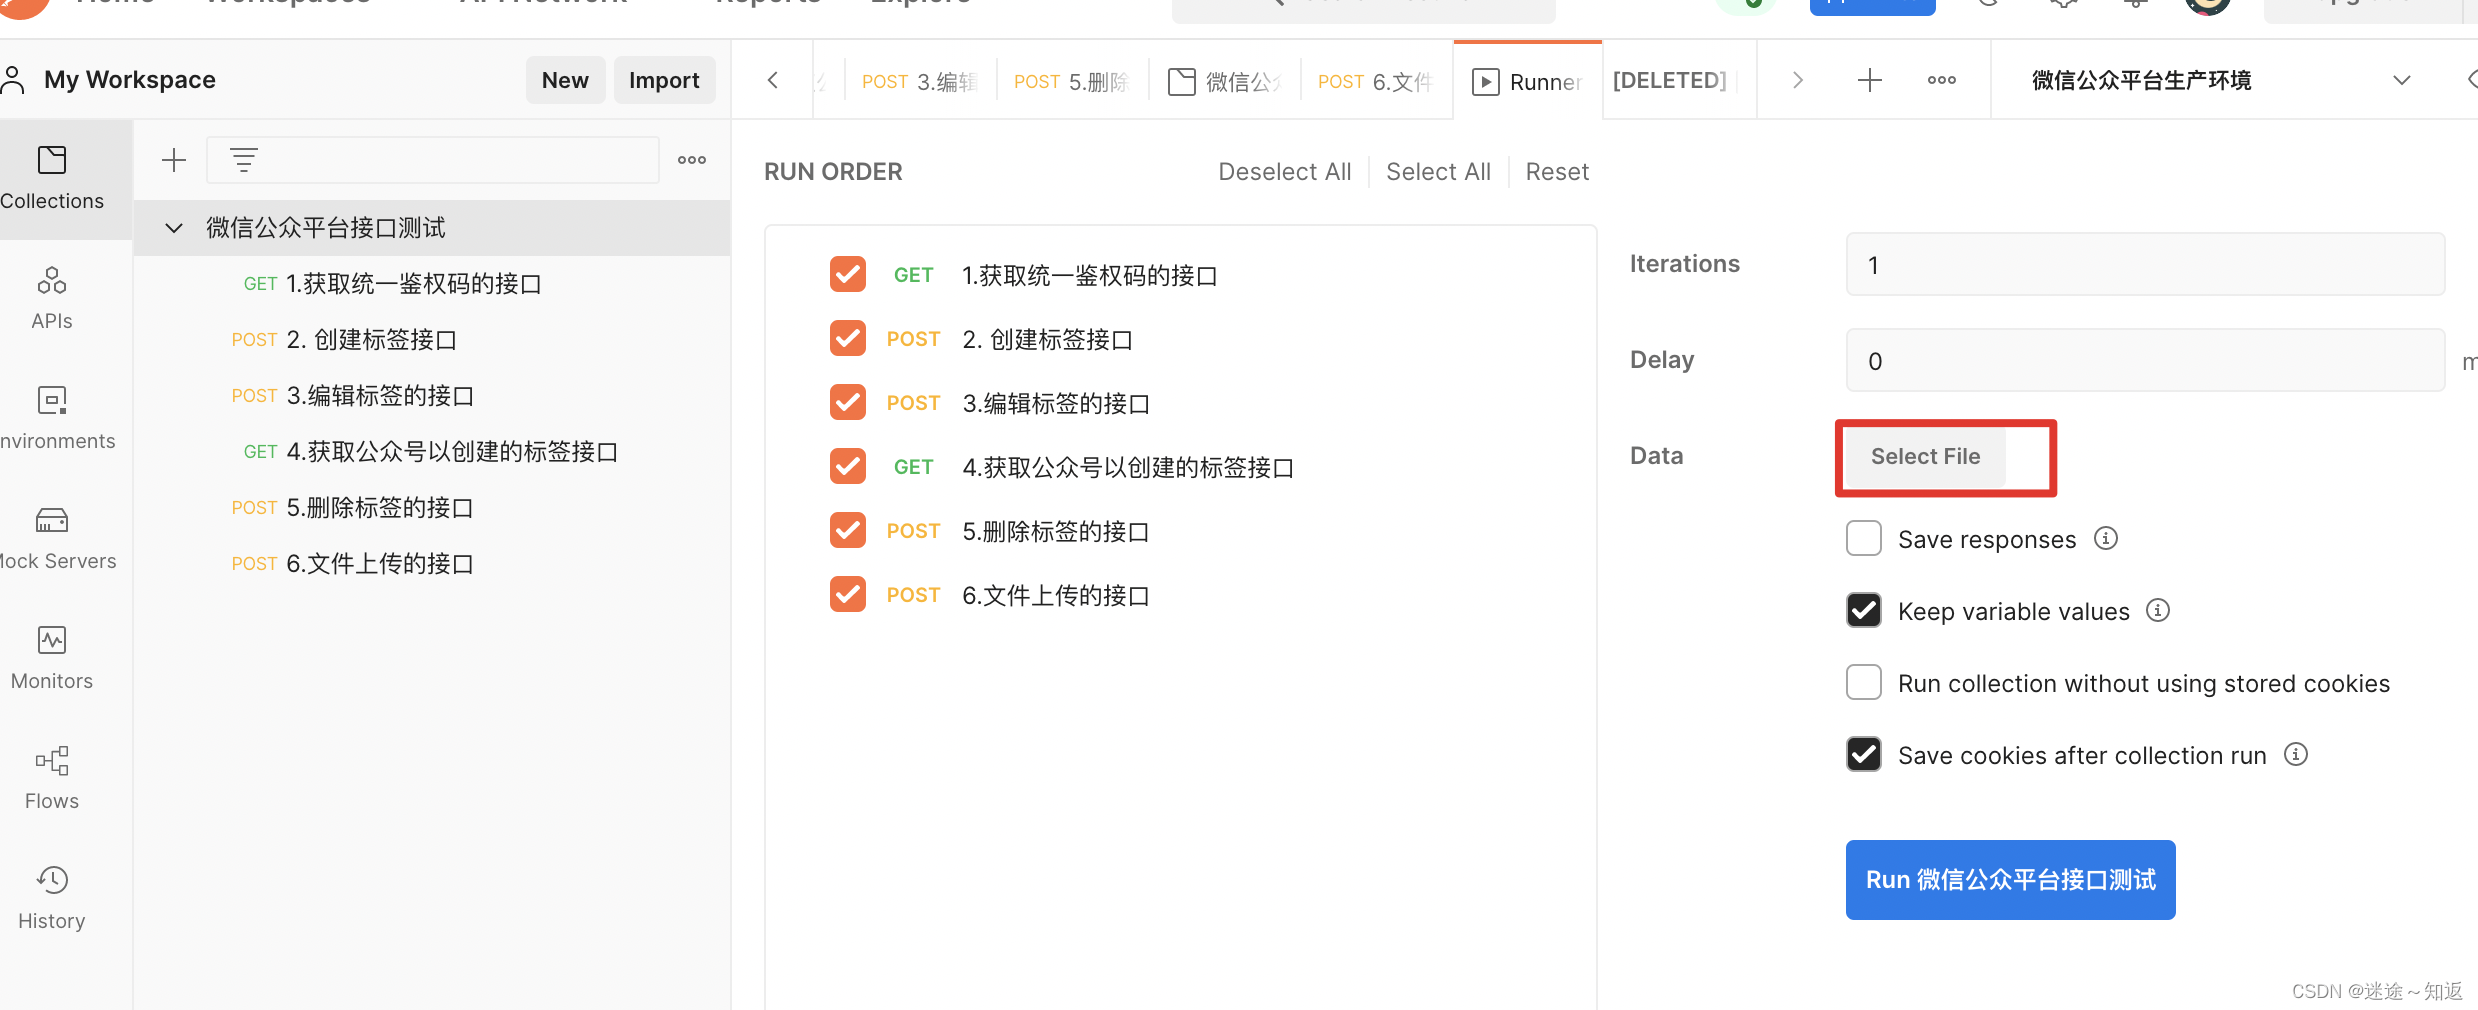Viewport: 2478px width, 1010px height.
Task: Click into the Iterations input field
Action: click(x=2145, y=264)
